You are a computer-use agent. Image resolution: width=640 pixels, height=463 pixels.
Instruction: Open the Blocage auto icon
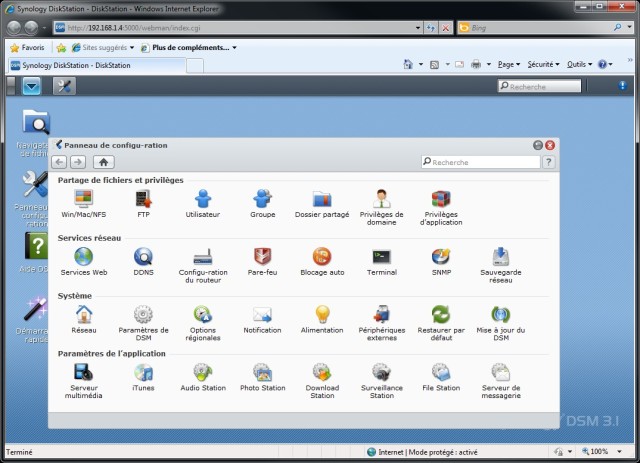coord(322,257)
